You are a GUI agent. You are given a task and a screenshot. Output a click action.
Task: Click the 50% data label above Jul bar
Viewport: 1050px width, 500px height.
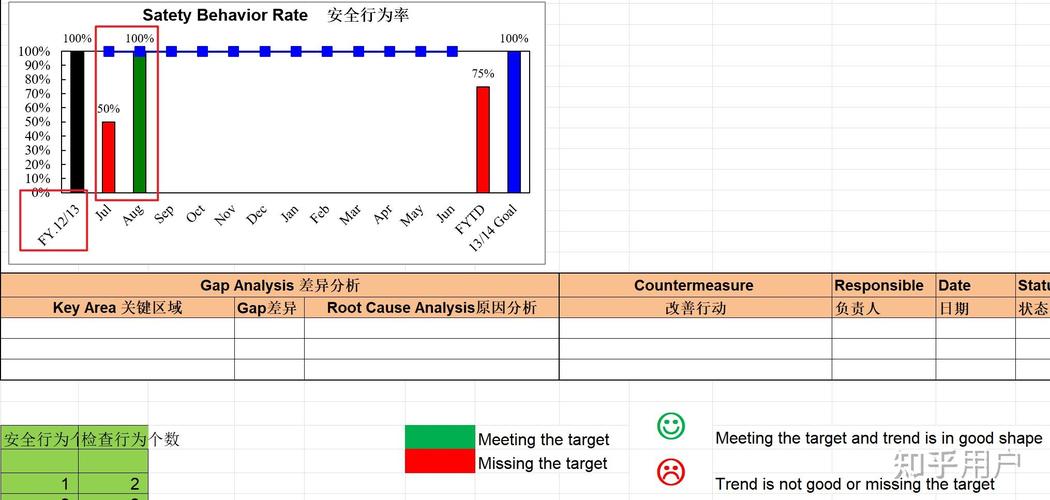pyautogui.click(x=108, y=108)
